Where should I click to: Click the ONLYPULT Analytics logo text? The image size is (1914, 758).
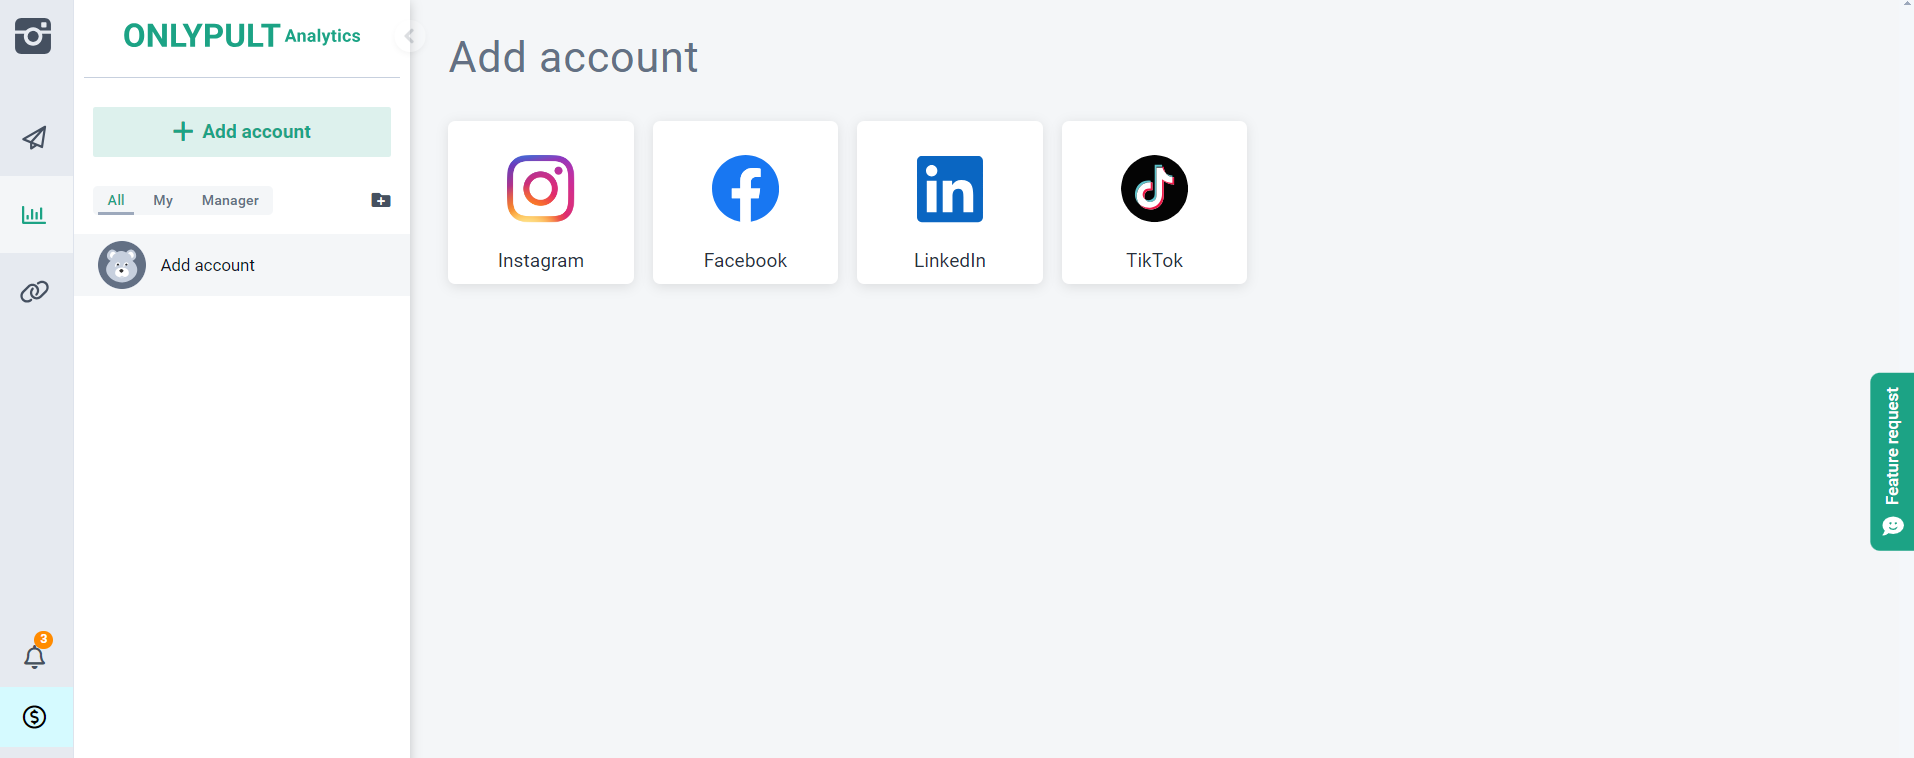click(242, 36)
